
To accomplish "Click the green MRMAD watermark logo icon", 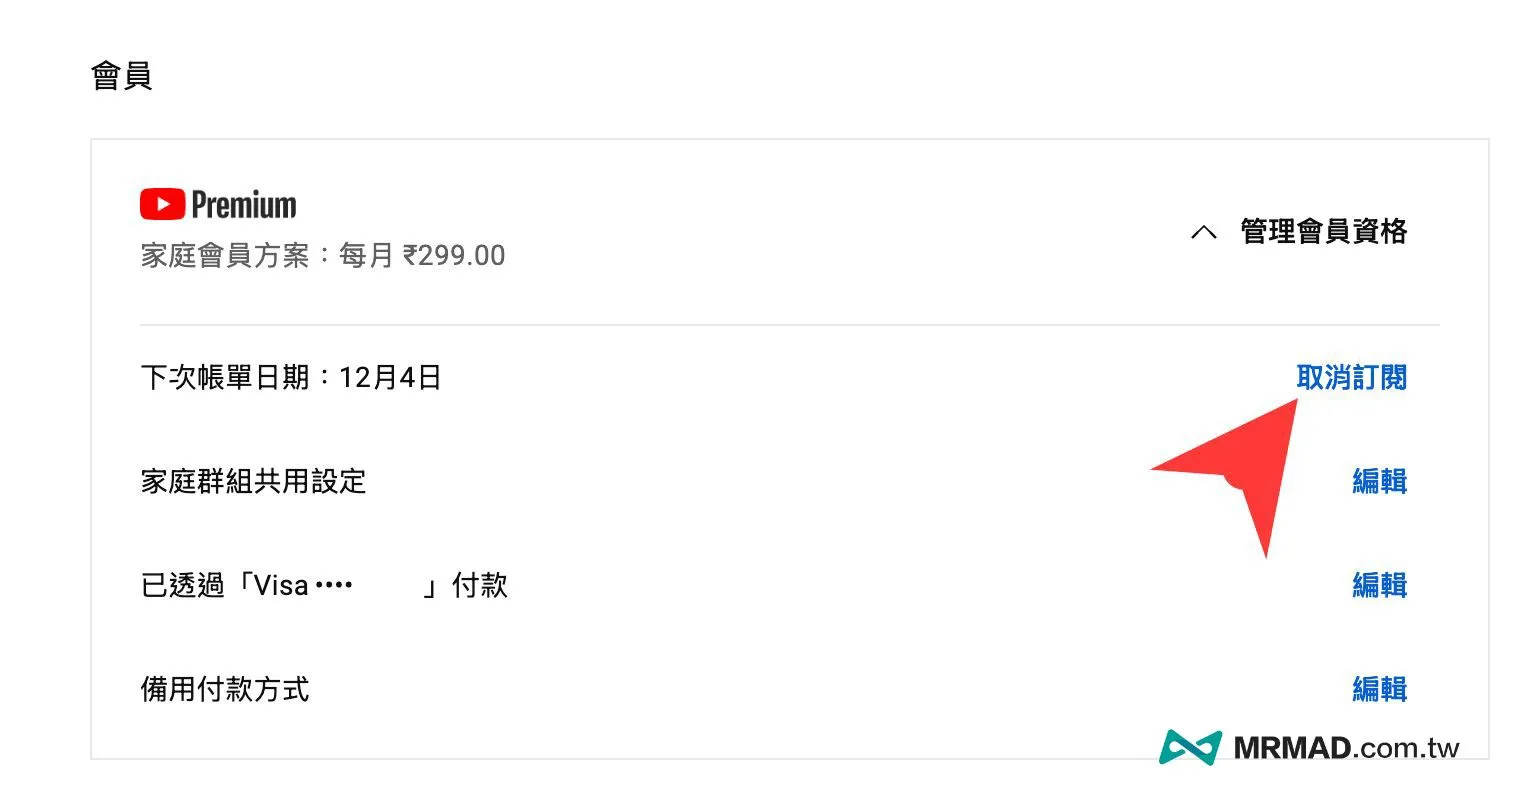I will point(1190,748).
